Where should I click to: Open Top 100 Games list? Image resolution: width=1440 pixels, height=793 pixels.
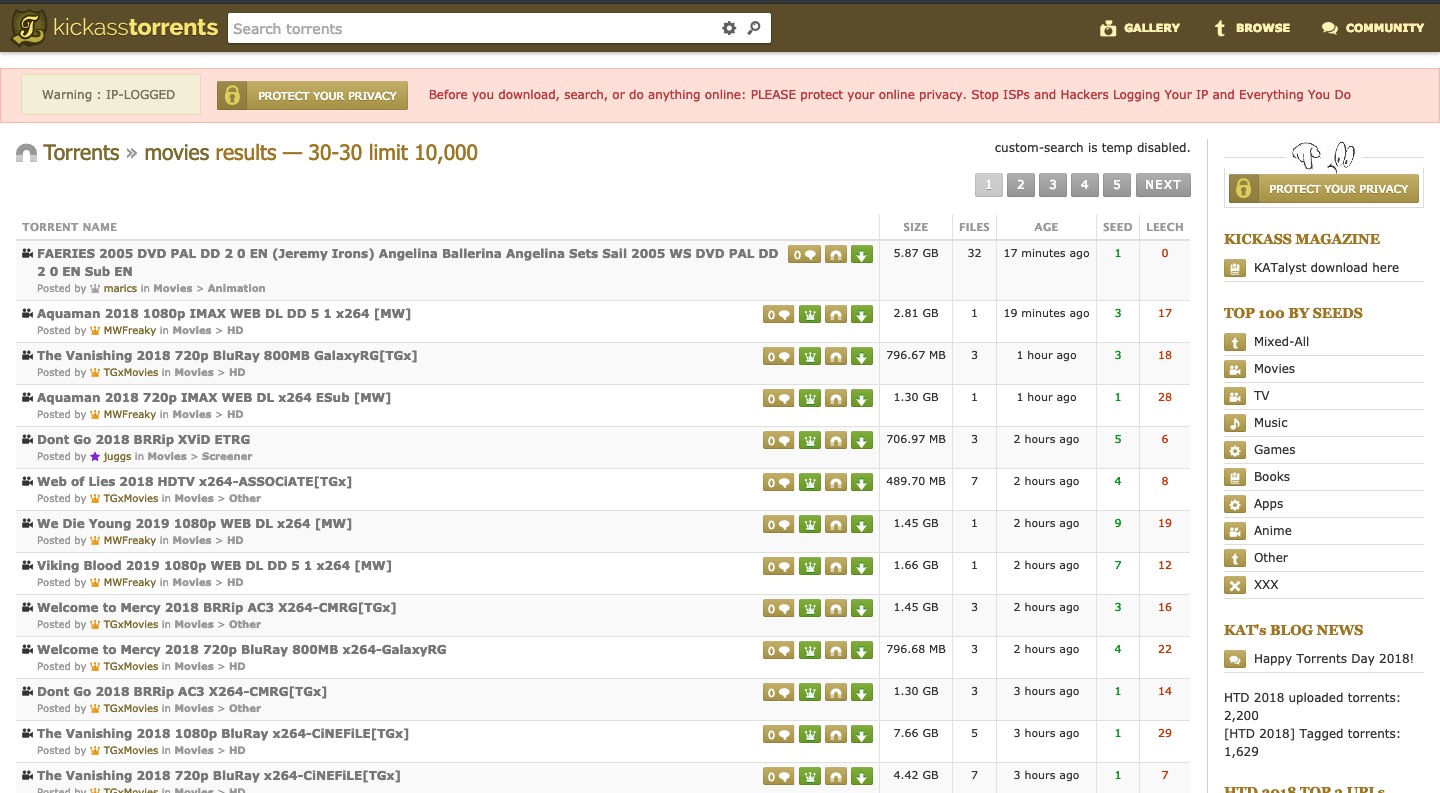click(x=1274, y=449)
